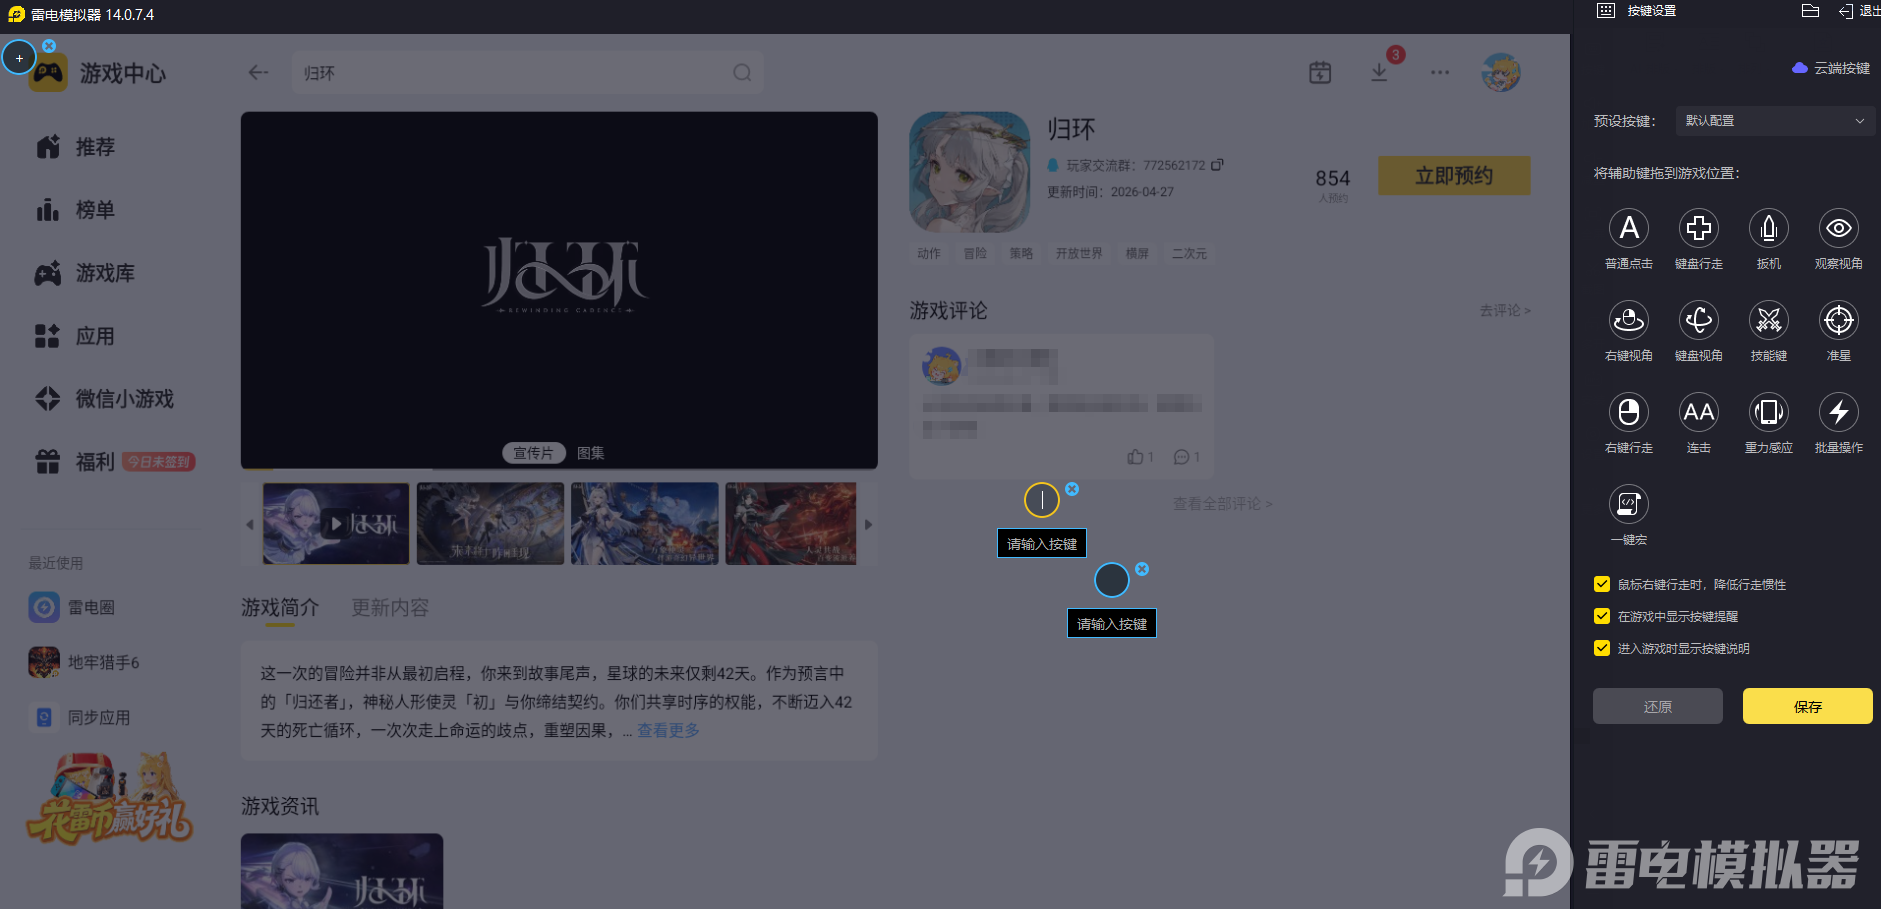
Task: Toggle 进入游戏时显示按键说明 checkbox
Action: pos(1602,648)
